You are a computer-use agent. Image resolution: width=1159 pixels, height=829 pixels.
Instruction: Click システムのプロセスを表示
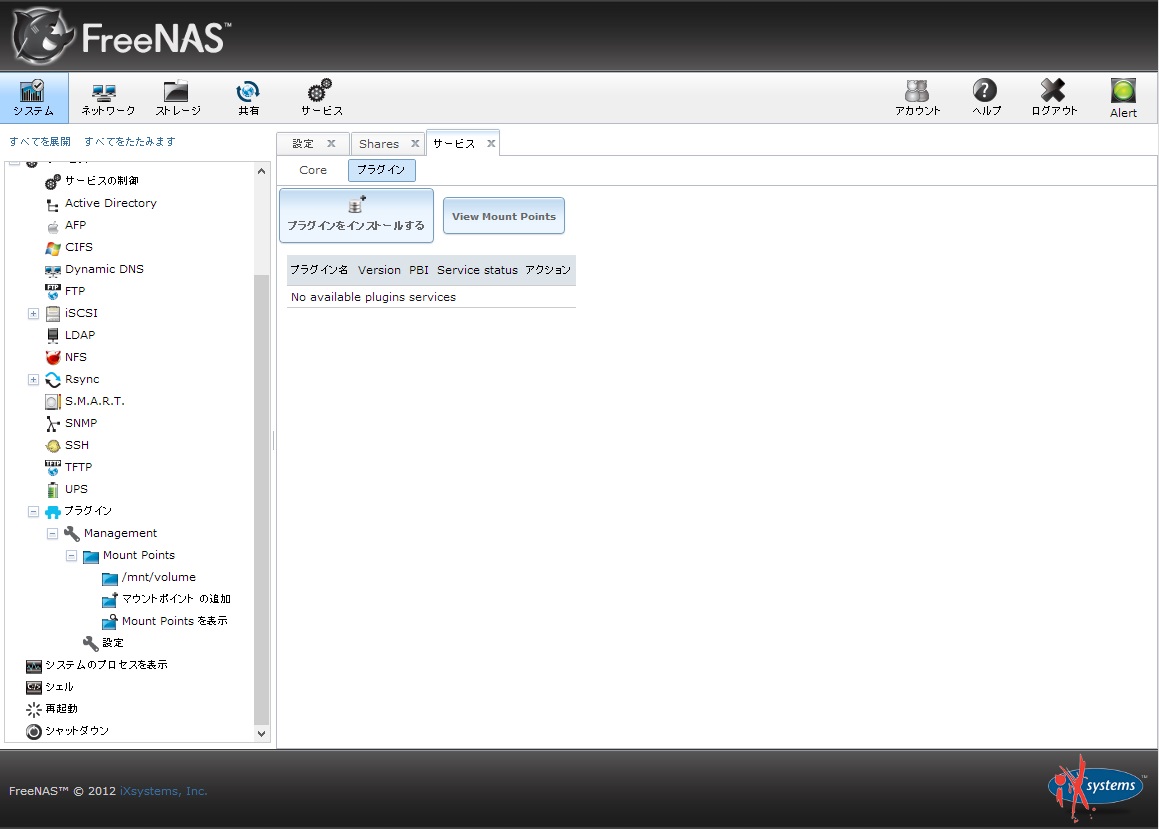click(106, 665)
